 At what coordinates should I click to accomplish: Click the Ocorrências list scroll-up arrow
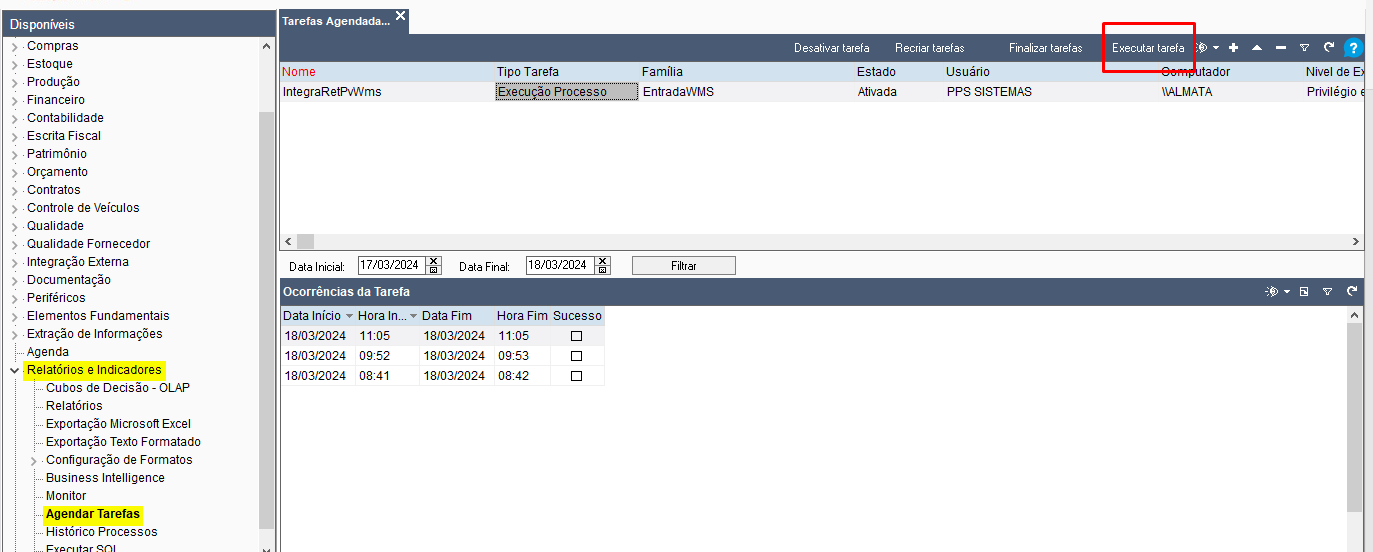pos(1355,315)
